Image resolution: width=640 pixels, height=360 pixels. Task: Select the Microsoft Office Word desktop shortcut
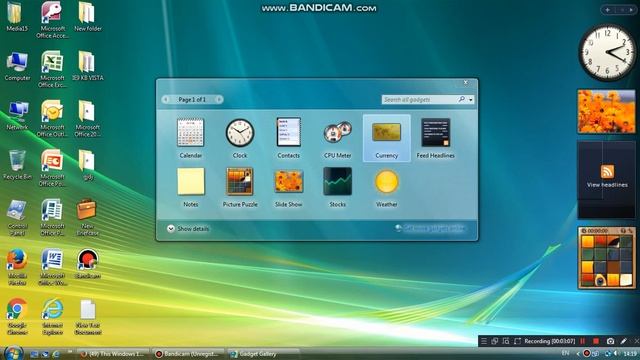52,267
